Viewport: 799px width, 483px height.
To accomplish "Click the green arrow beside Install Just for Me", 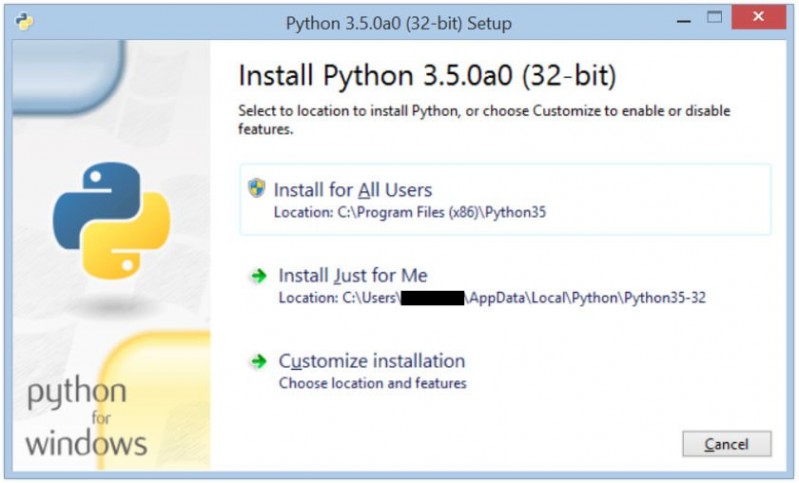I will [260, 276].
